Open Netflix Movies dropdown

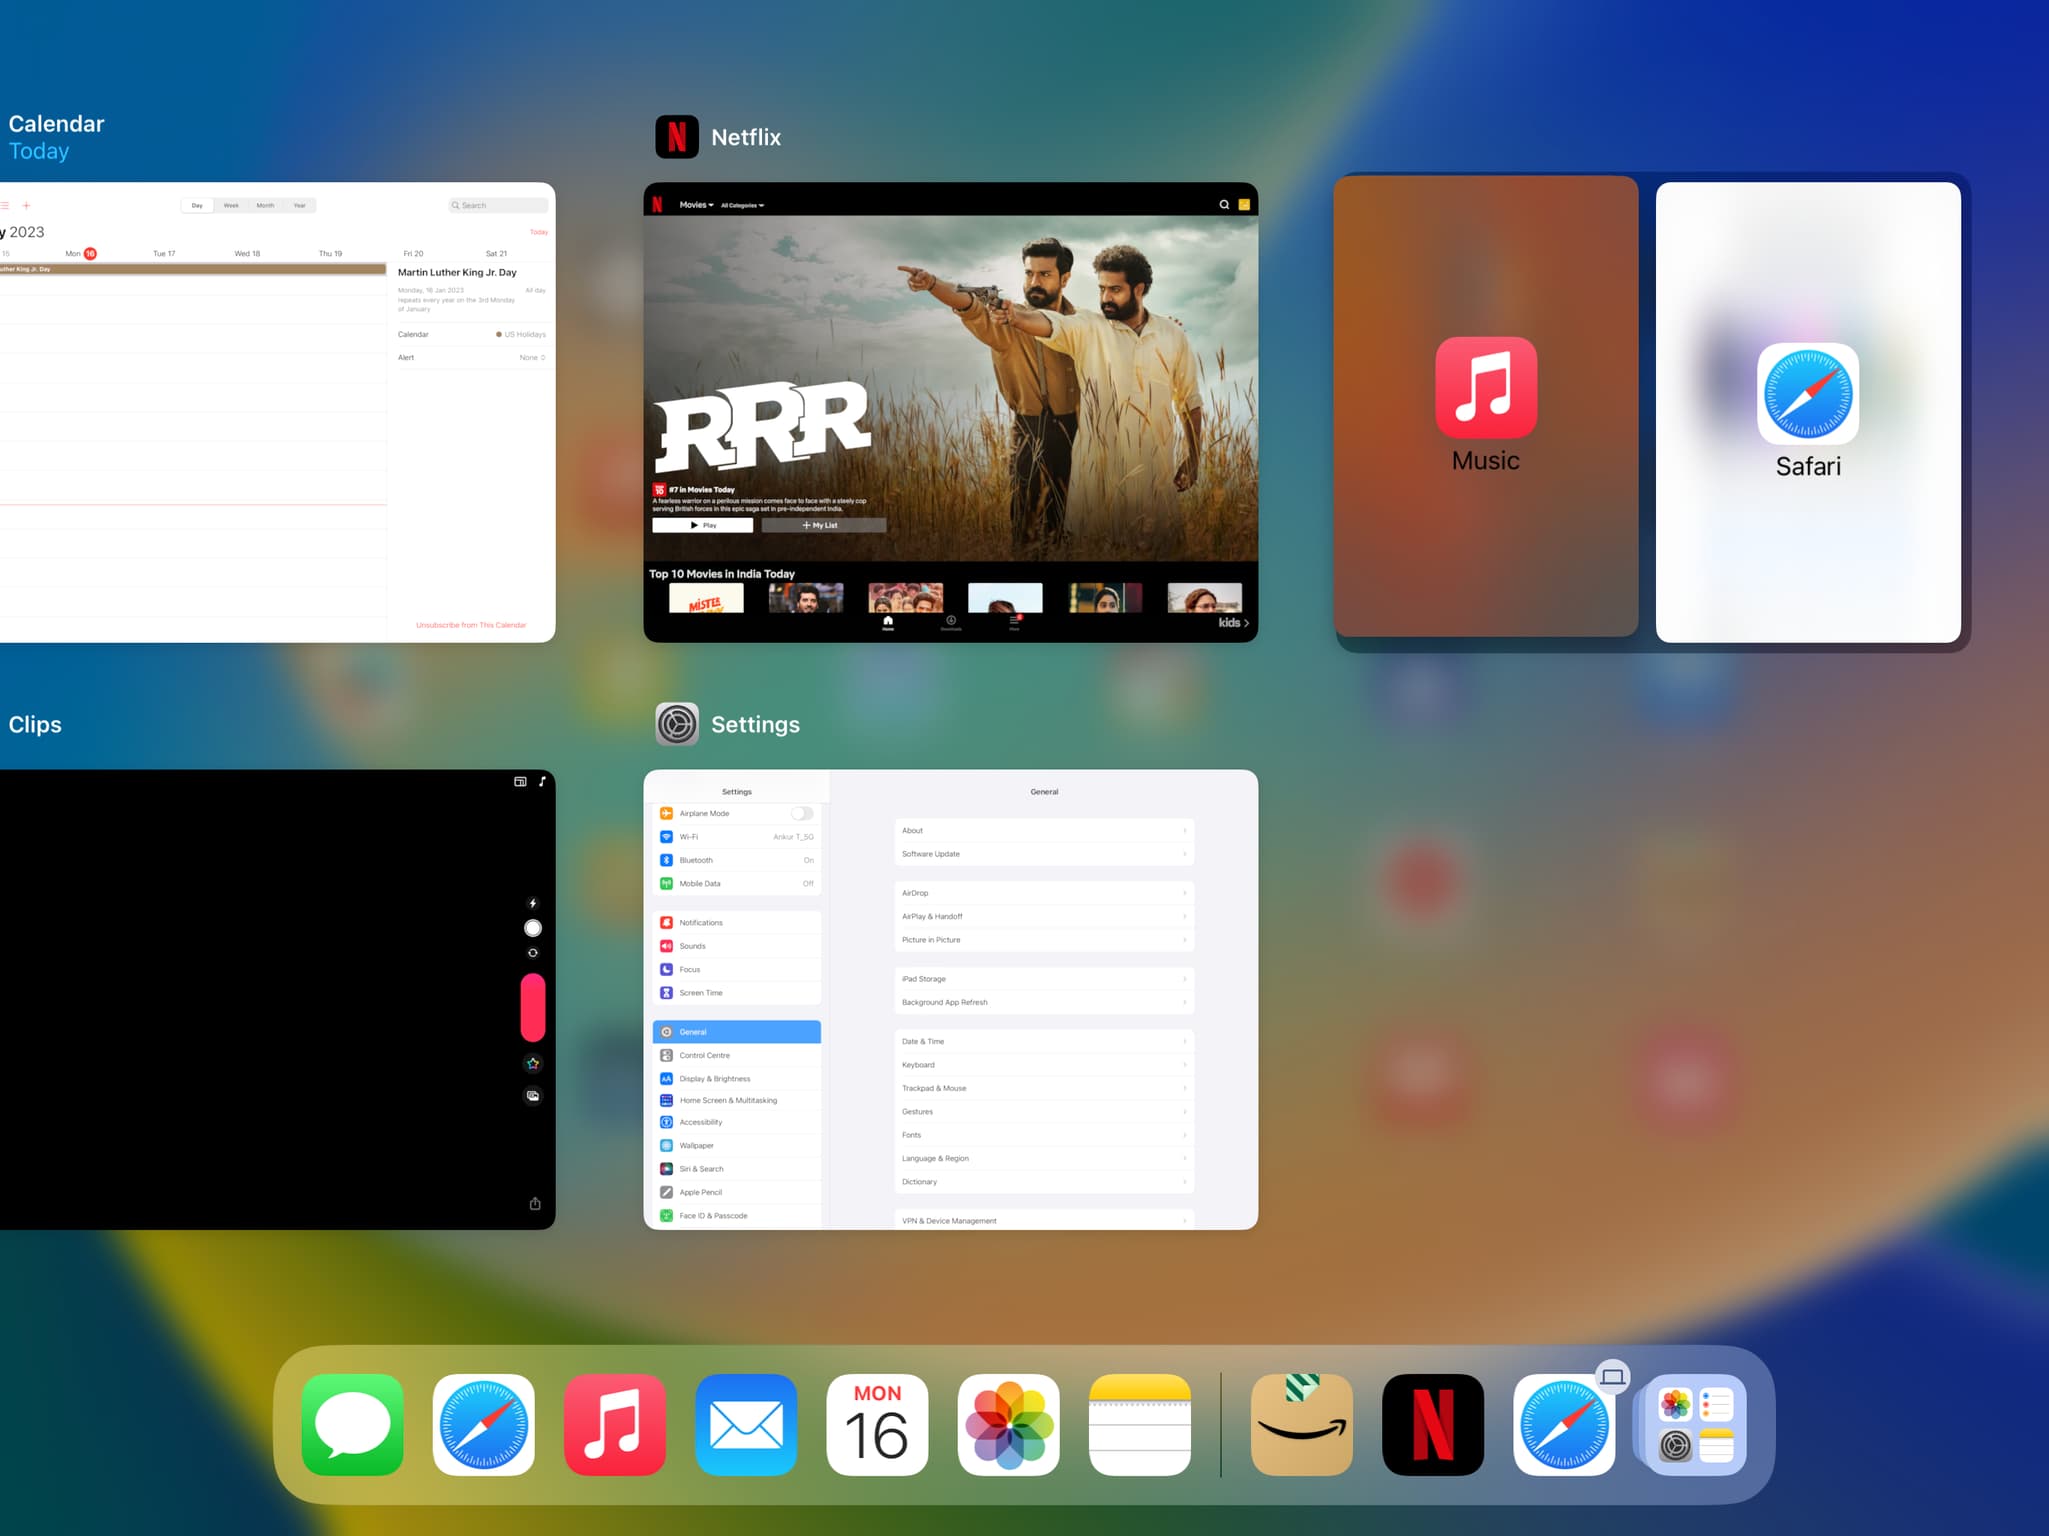pos(696,205)
